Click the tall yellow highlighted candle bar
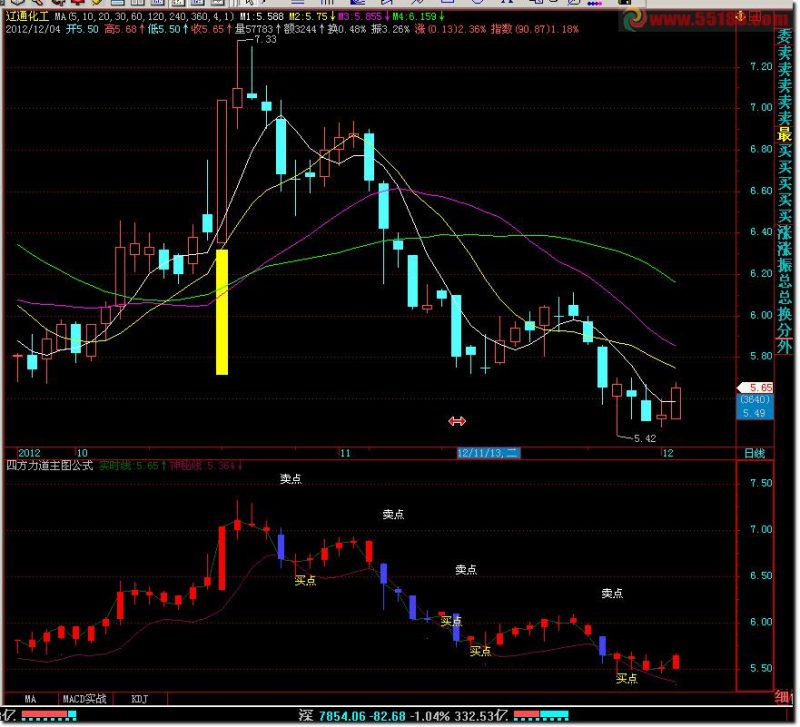The width and height of the screenshot is (800, 727). [222, 312]
